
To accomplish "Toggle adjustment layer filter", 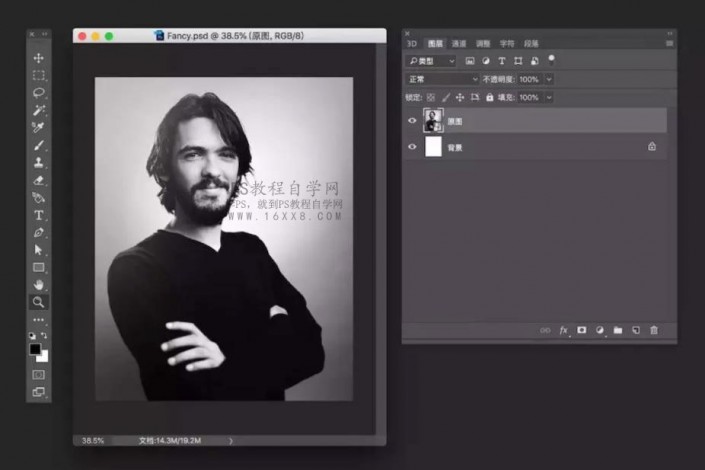I will [486, 61].
